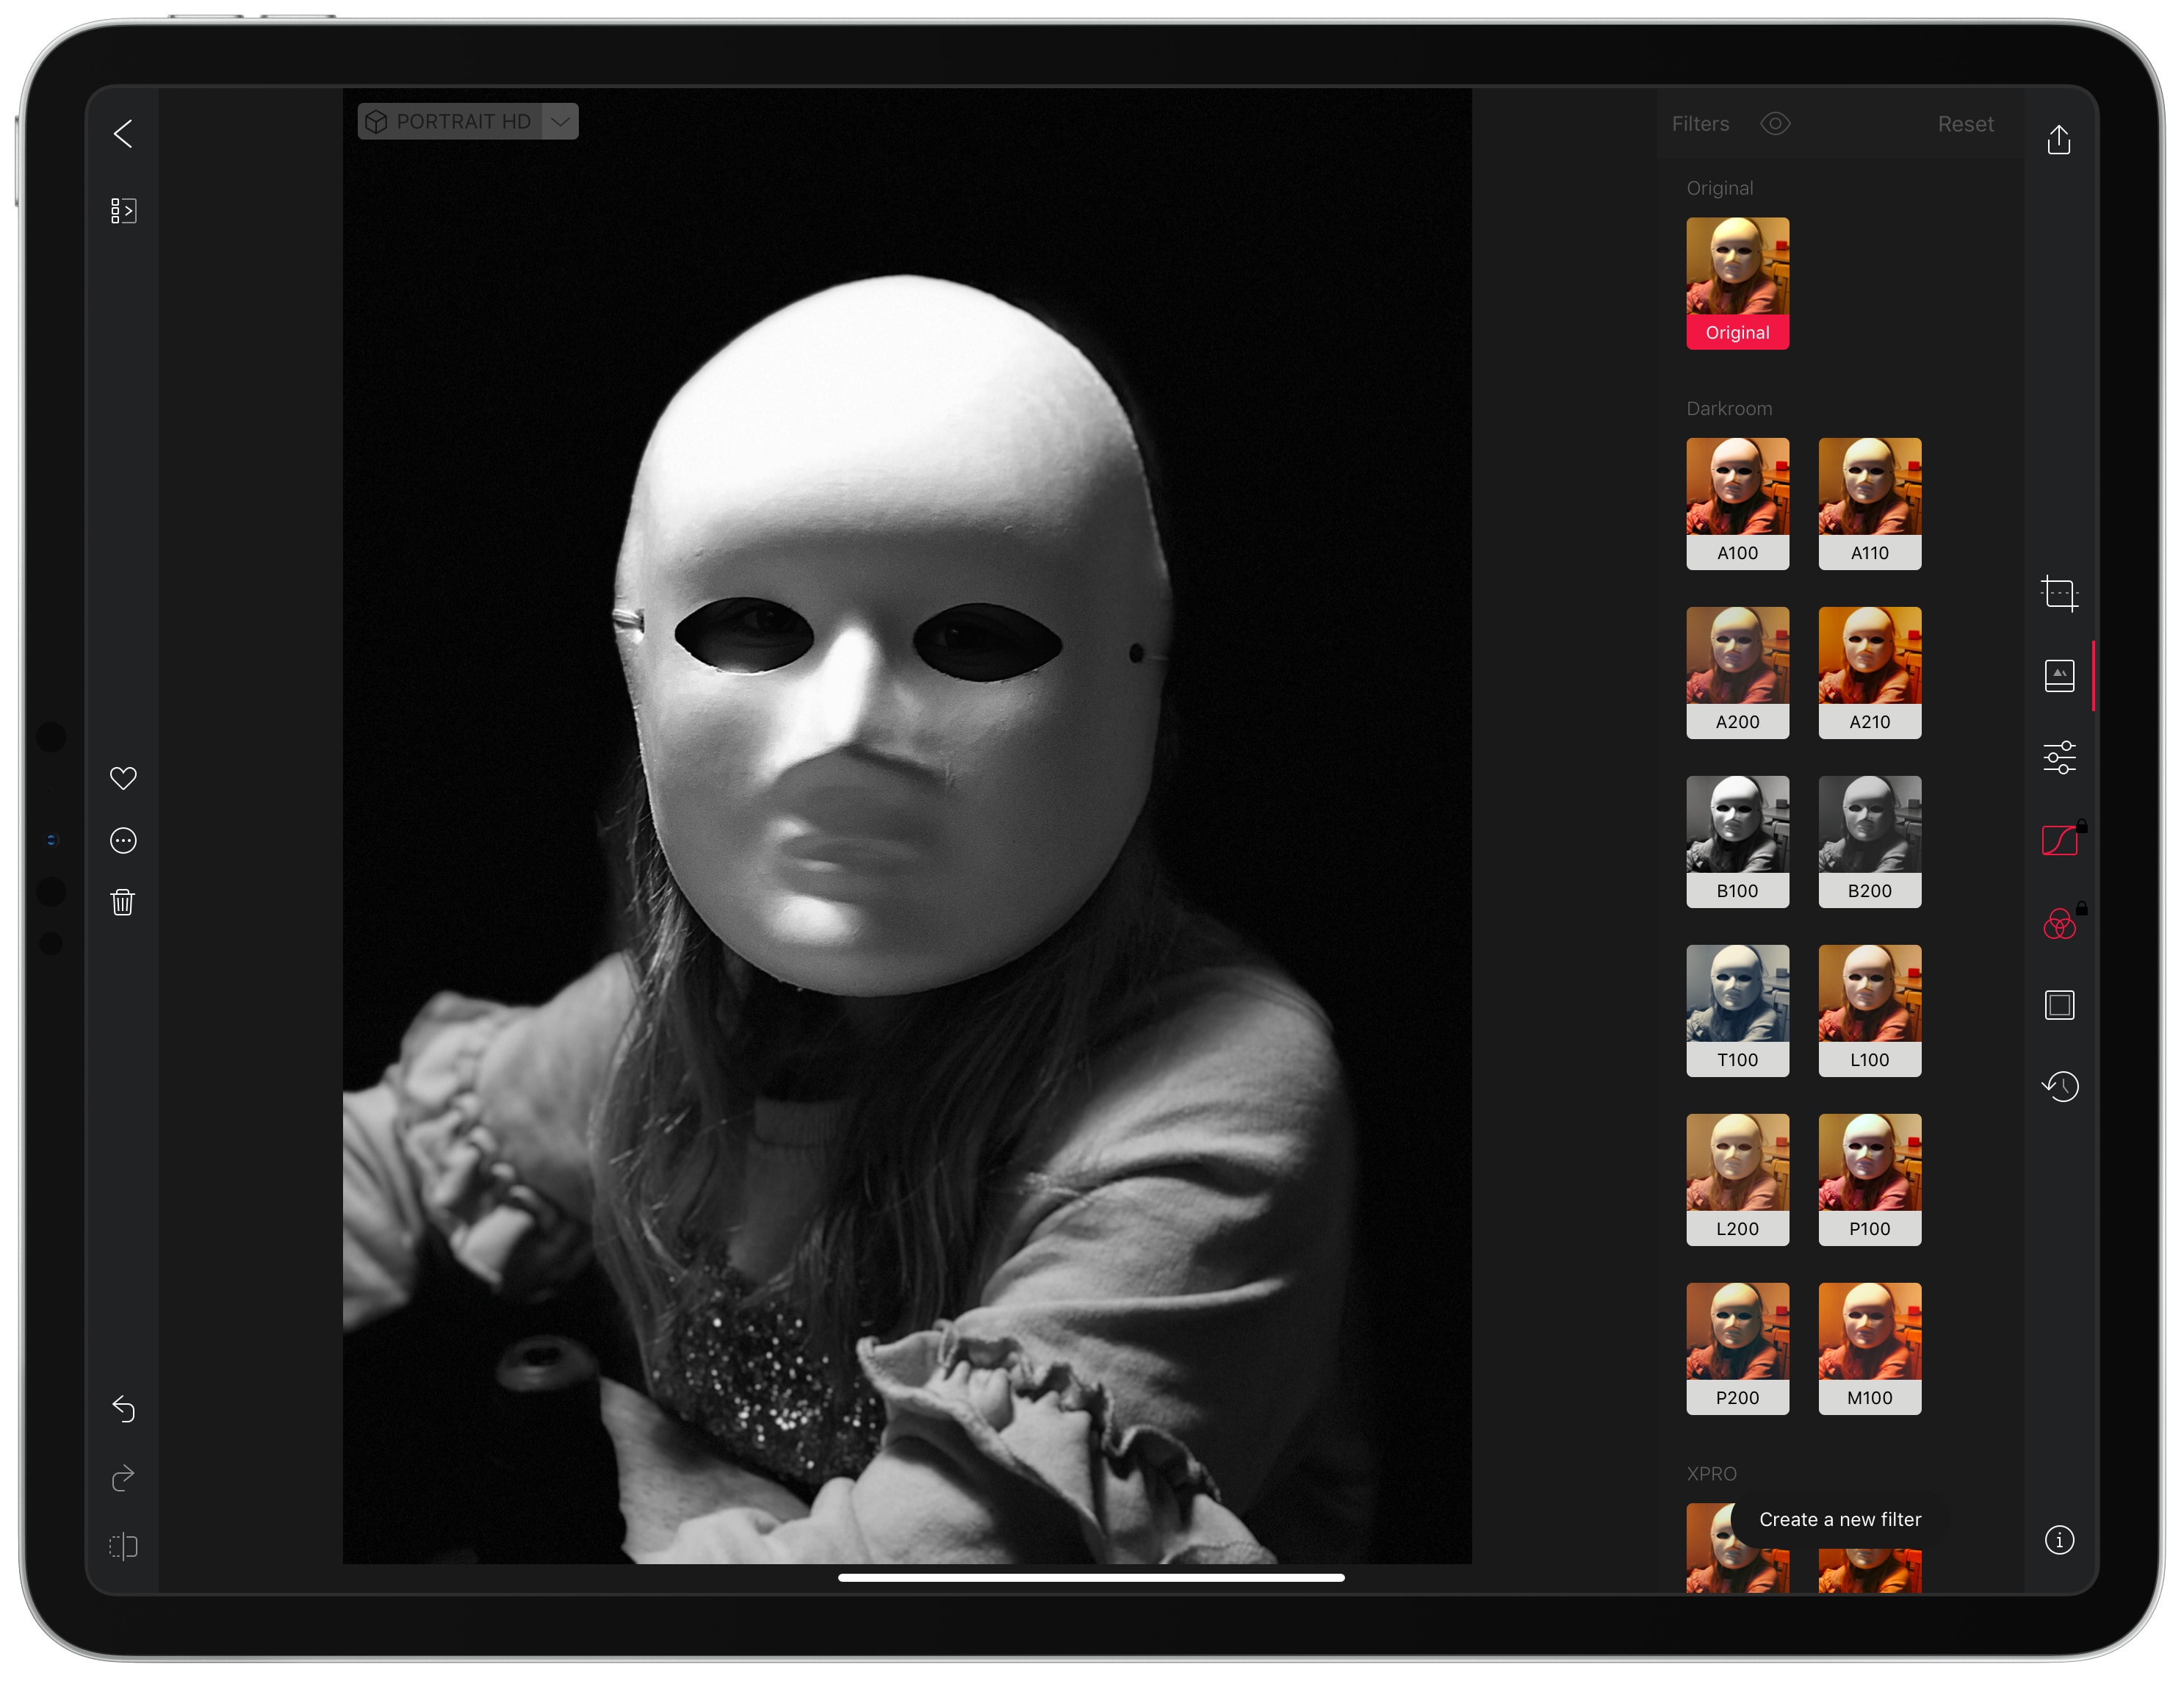Undo the last edit
2184x1681 pixels.
(x=123, y=1409)
